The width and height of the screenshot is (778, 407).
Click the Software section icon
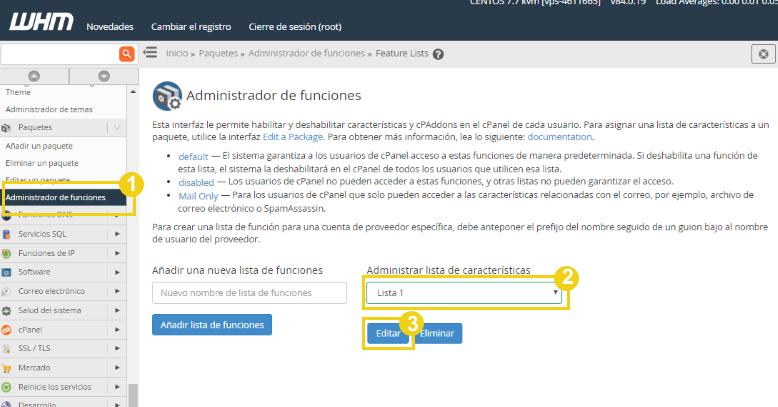[6, 272]
